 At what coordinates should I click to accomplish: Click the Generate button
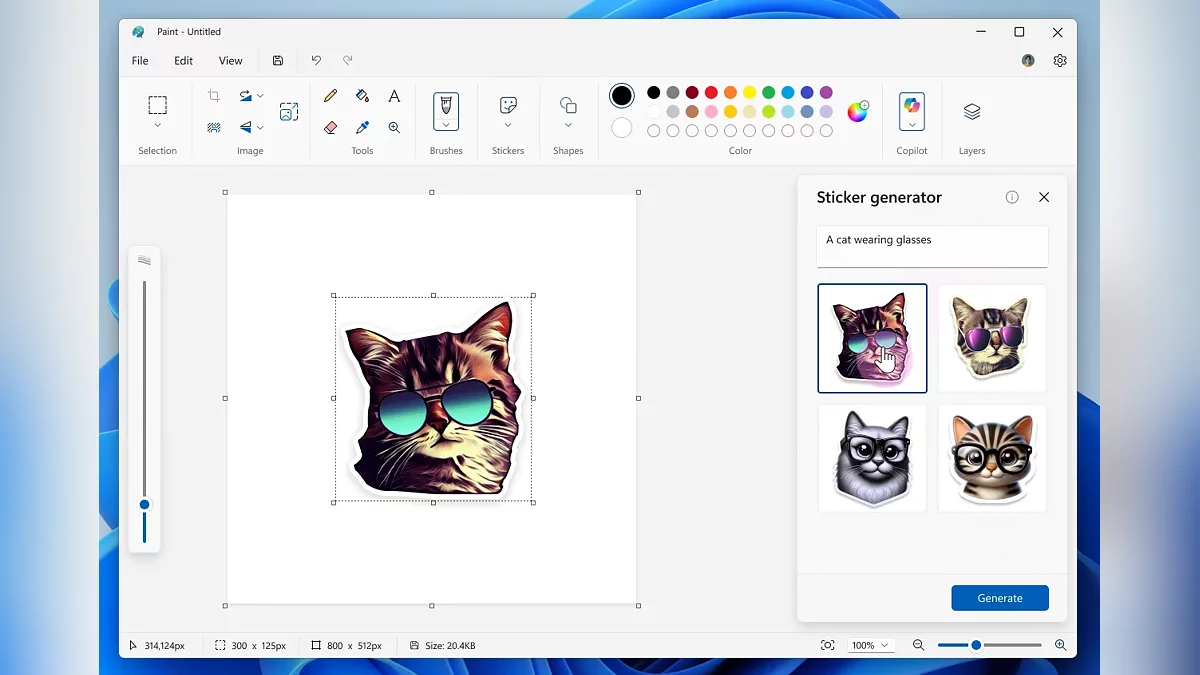999,598
